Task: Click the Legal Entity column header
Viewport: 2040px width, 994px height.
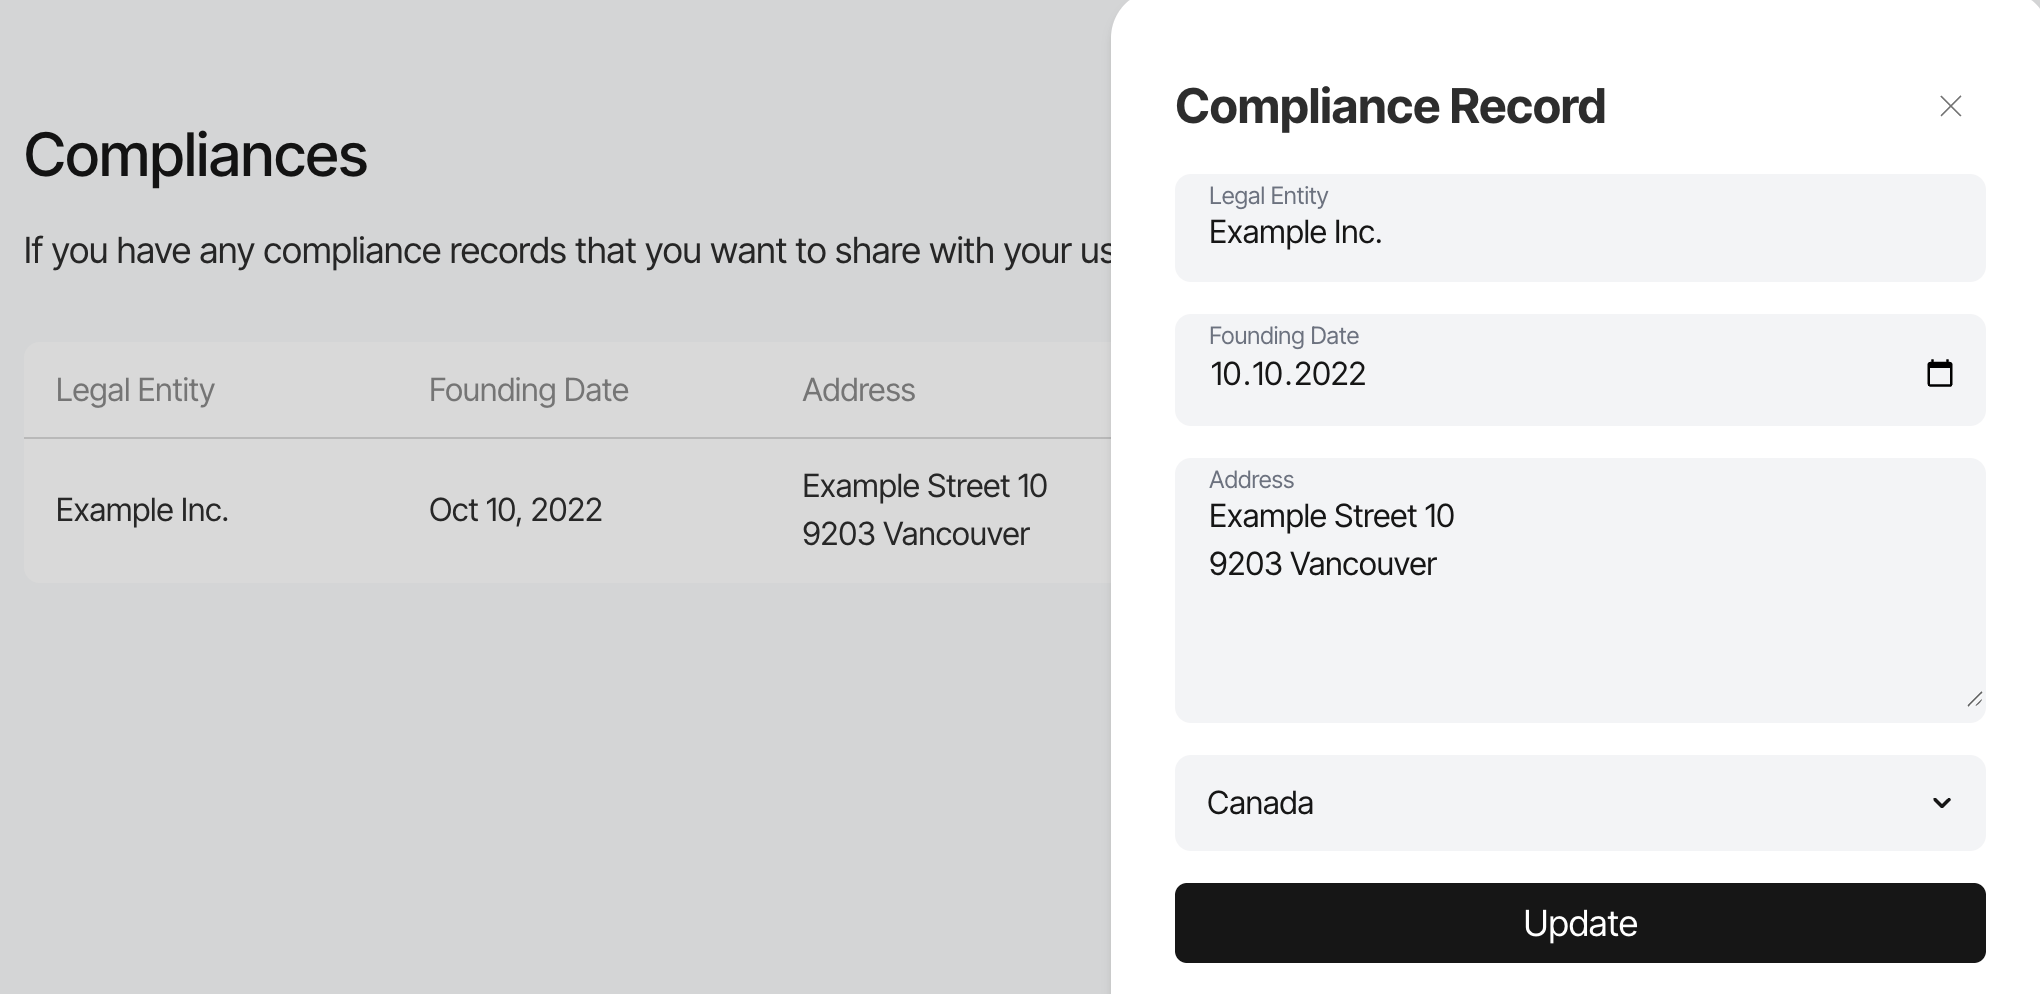Action: (135, 390)
